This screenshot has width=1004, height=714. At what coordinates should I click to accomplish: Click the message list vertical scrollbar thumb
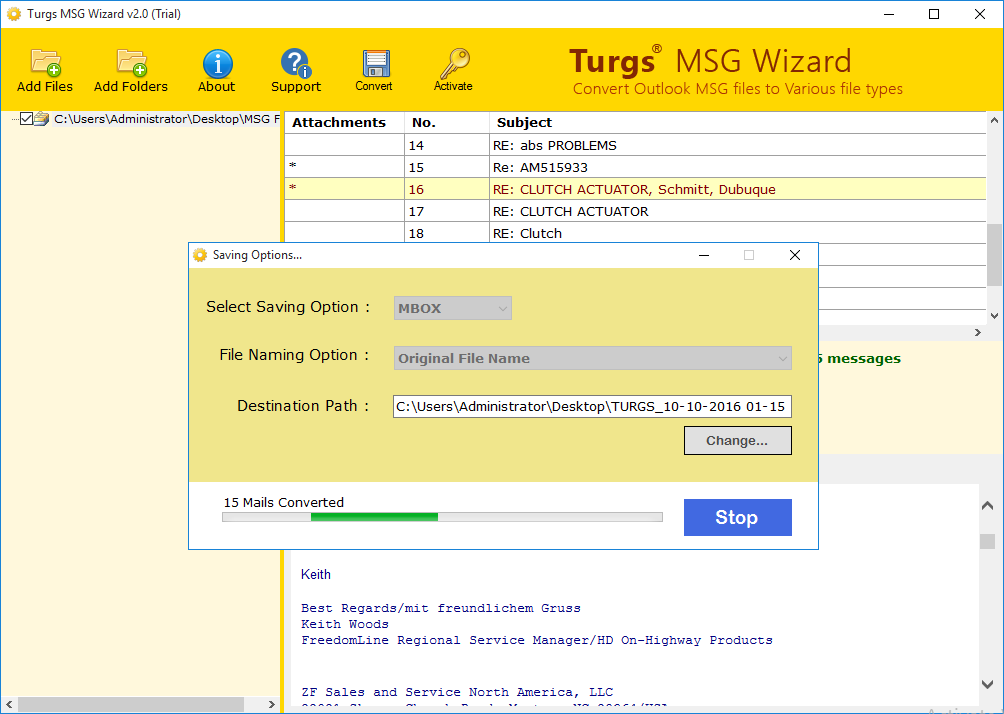click(994, 255)
